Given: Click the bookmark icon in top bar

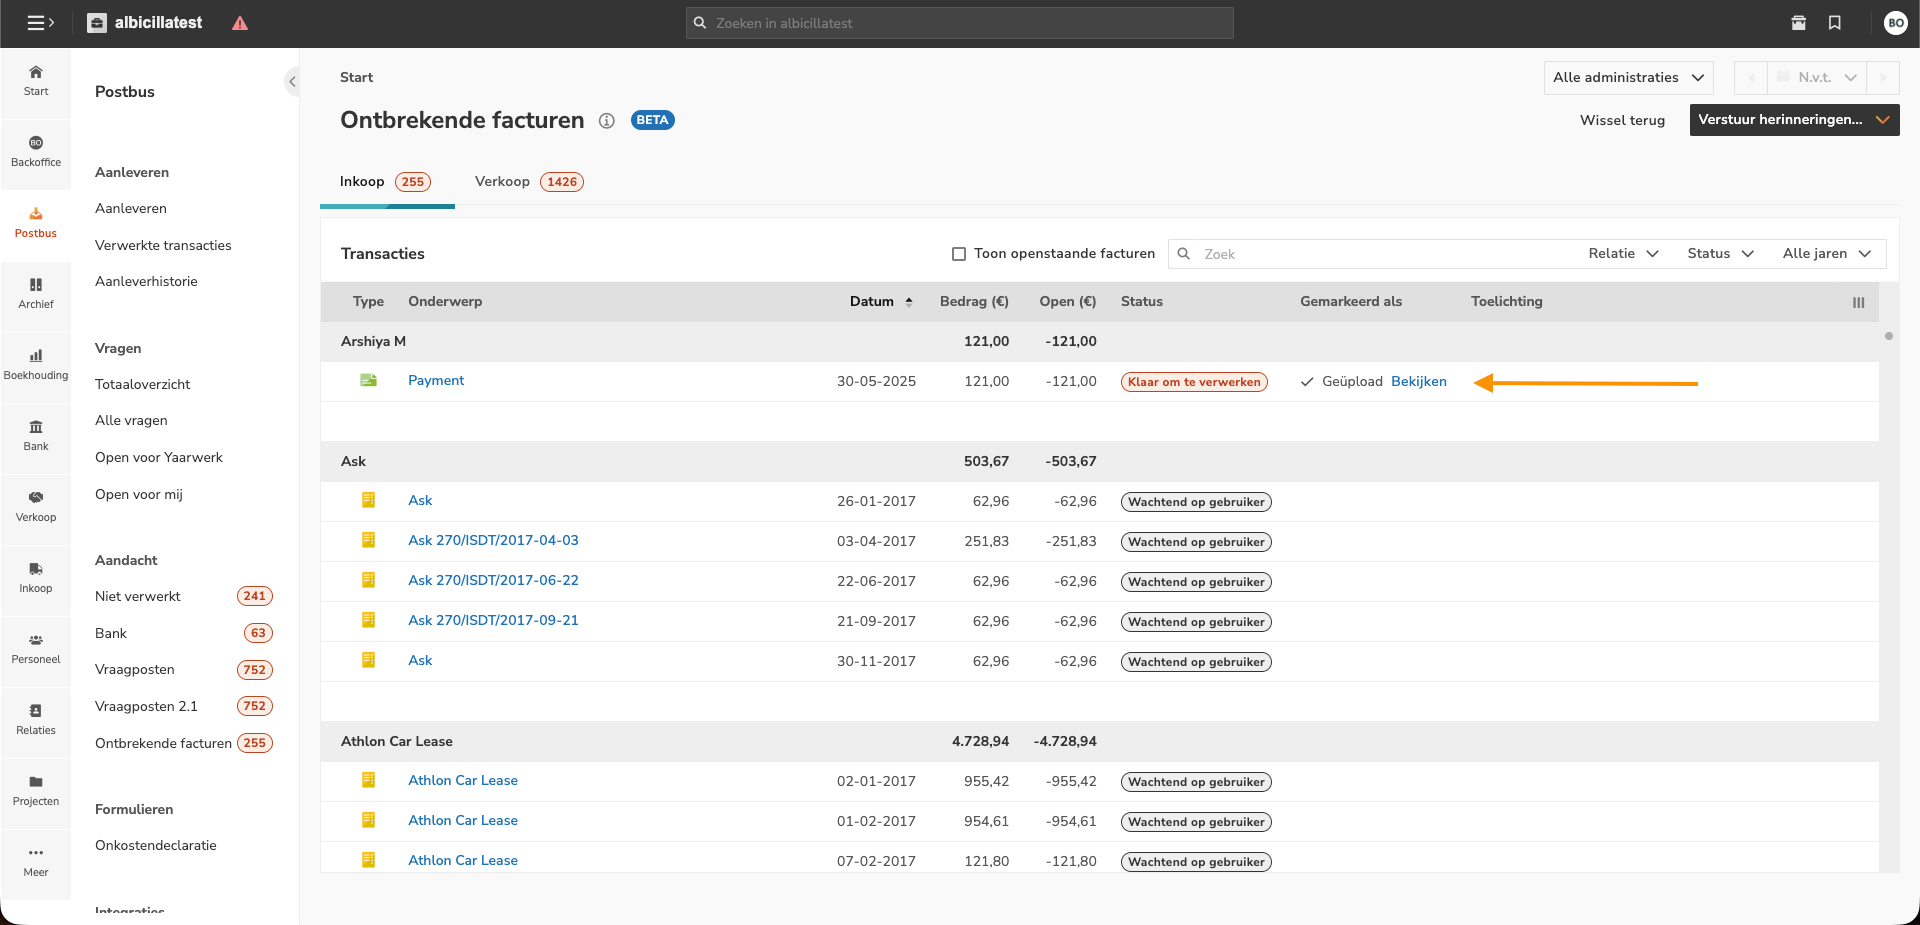Looking at the screenshot, I should coord(1835,23).
